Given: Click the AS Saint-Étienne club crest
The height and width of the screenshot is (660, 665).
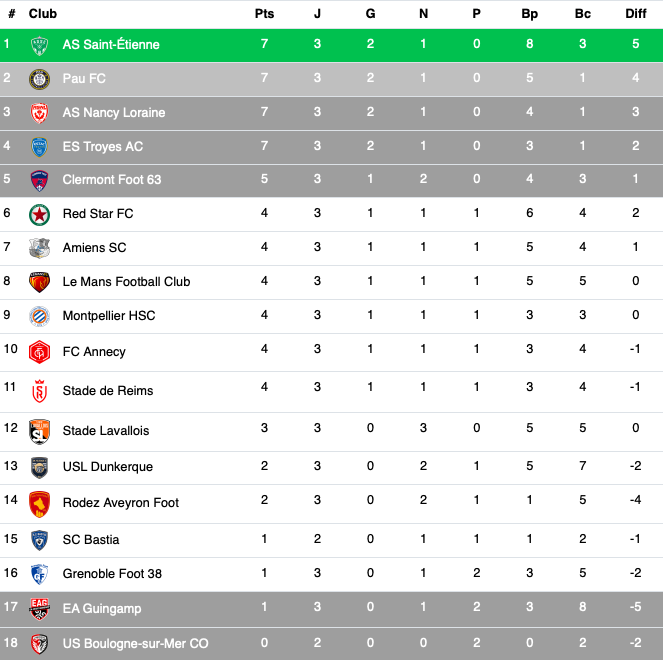Looking at the screenshot, I should tap(39, 45).
